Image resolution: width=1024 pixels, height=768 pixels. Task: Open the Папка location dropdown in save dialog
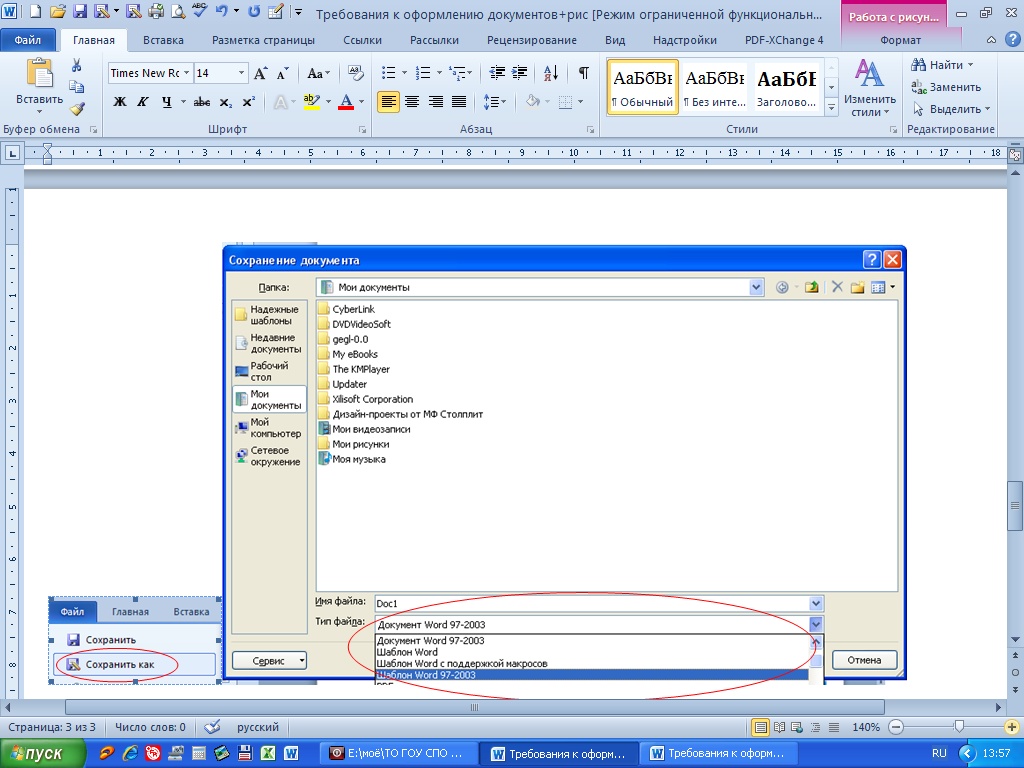[x=756, y=287]
